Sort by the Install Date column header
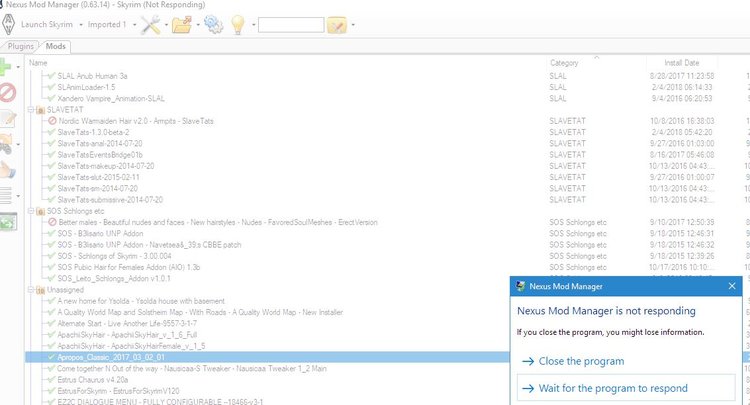 (x=682, y=63)
